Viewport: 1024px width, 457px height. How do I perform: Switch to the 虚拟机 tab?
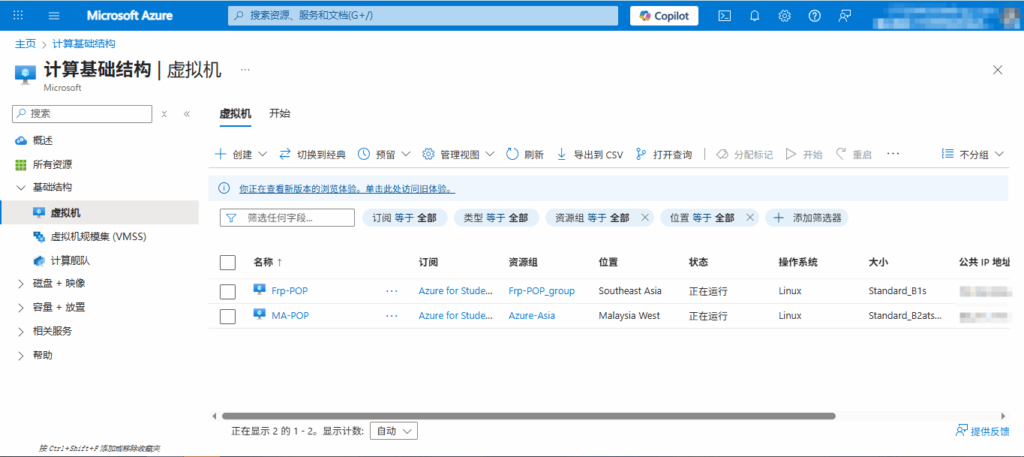(235, 114)
